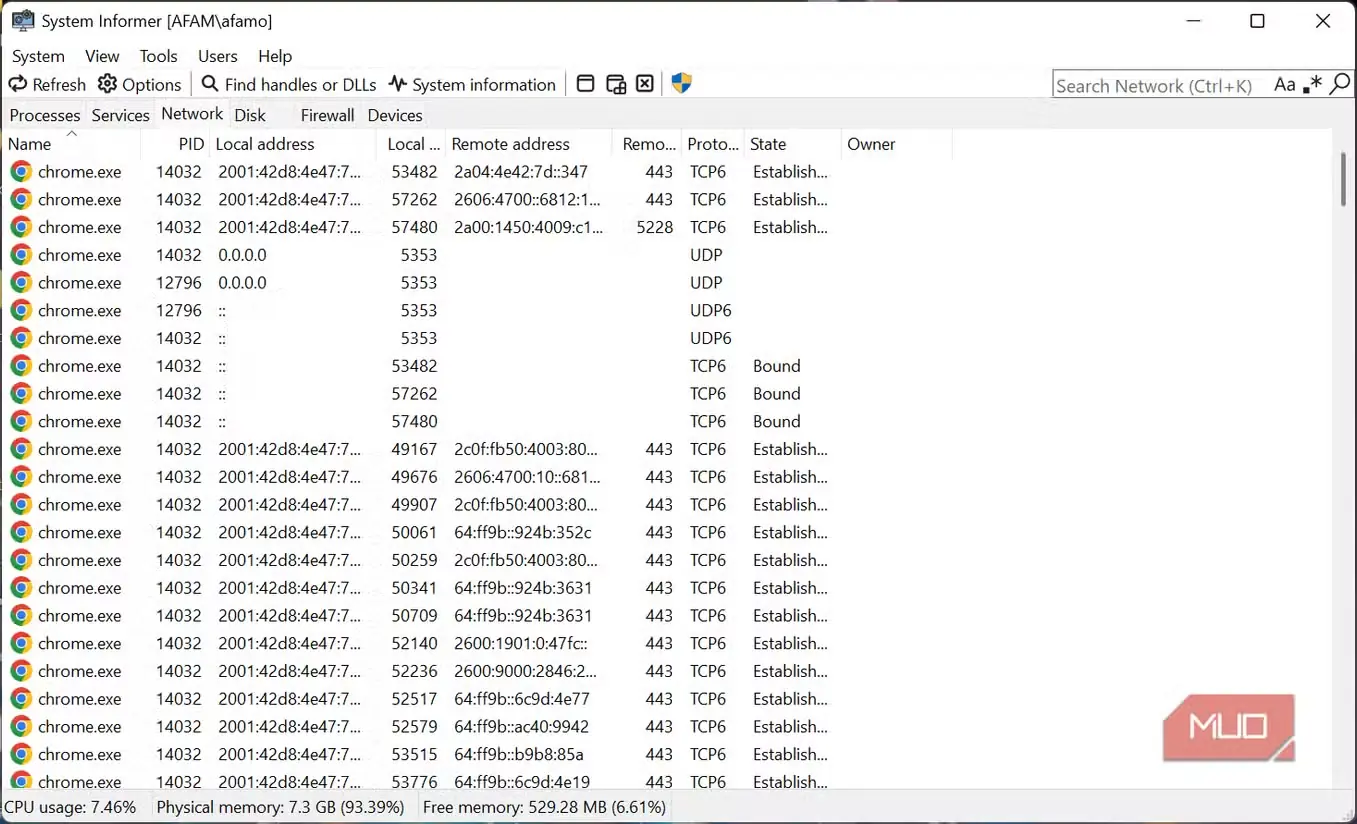
Task: Open the Tools menu
Action: (x=158, y=56)
